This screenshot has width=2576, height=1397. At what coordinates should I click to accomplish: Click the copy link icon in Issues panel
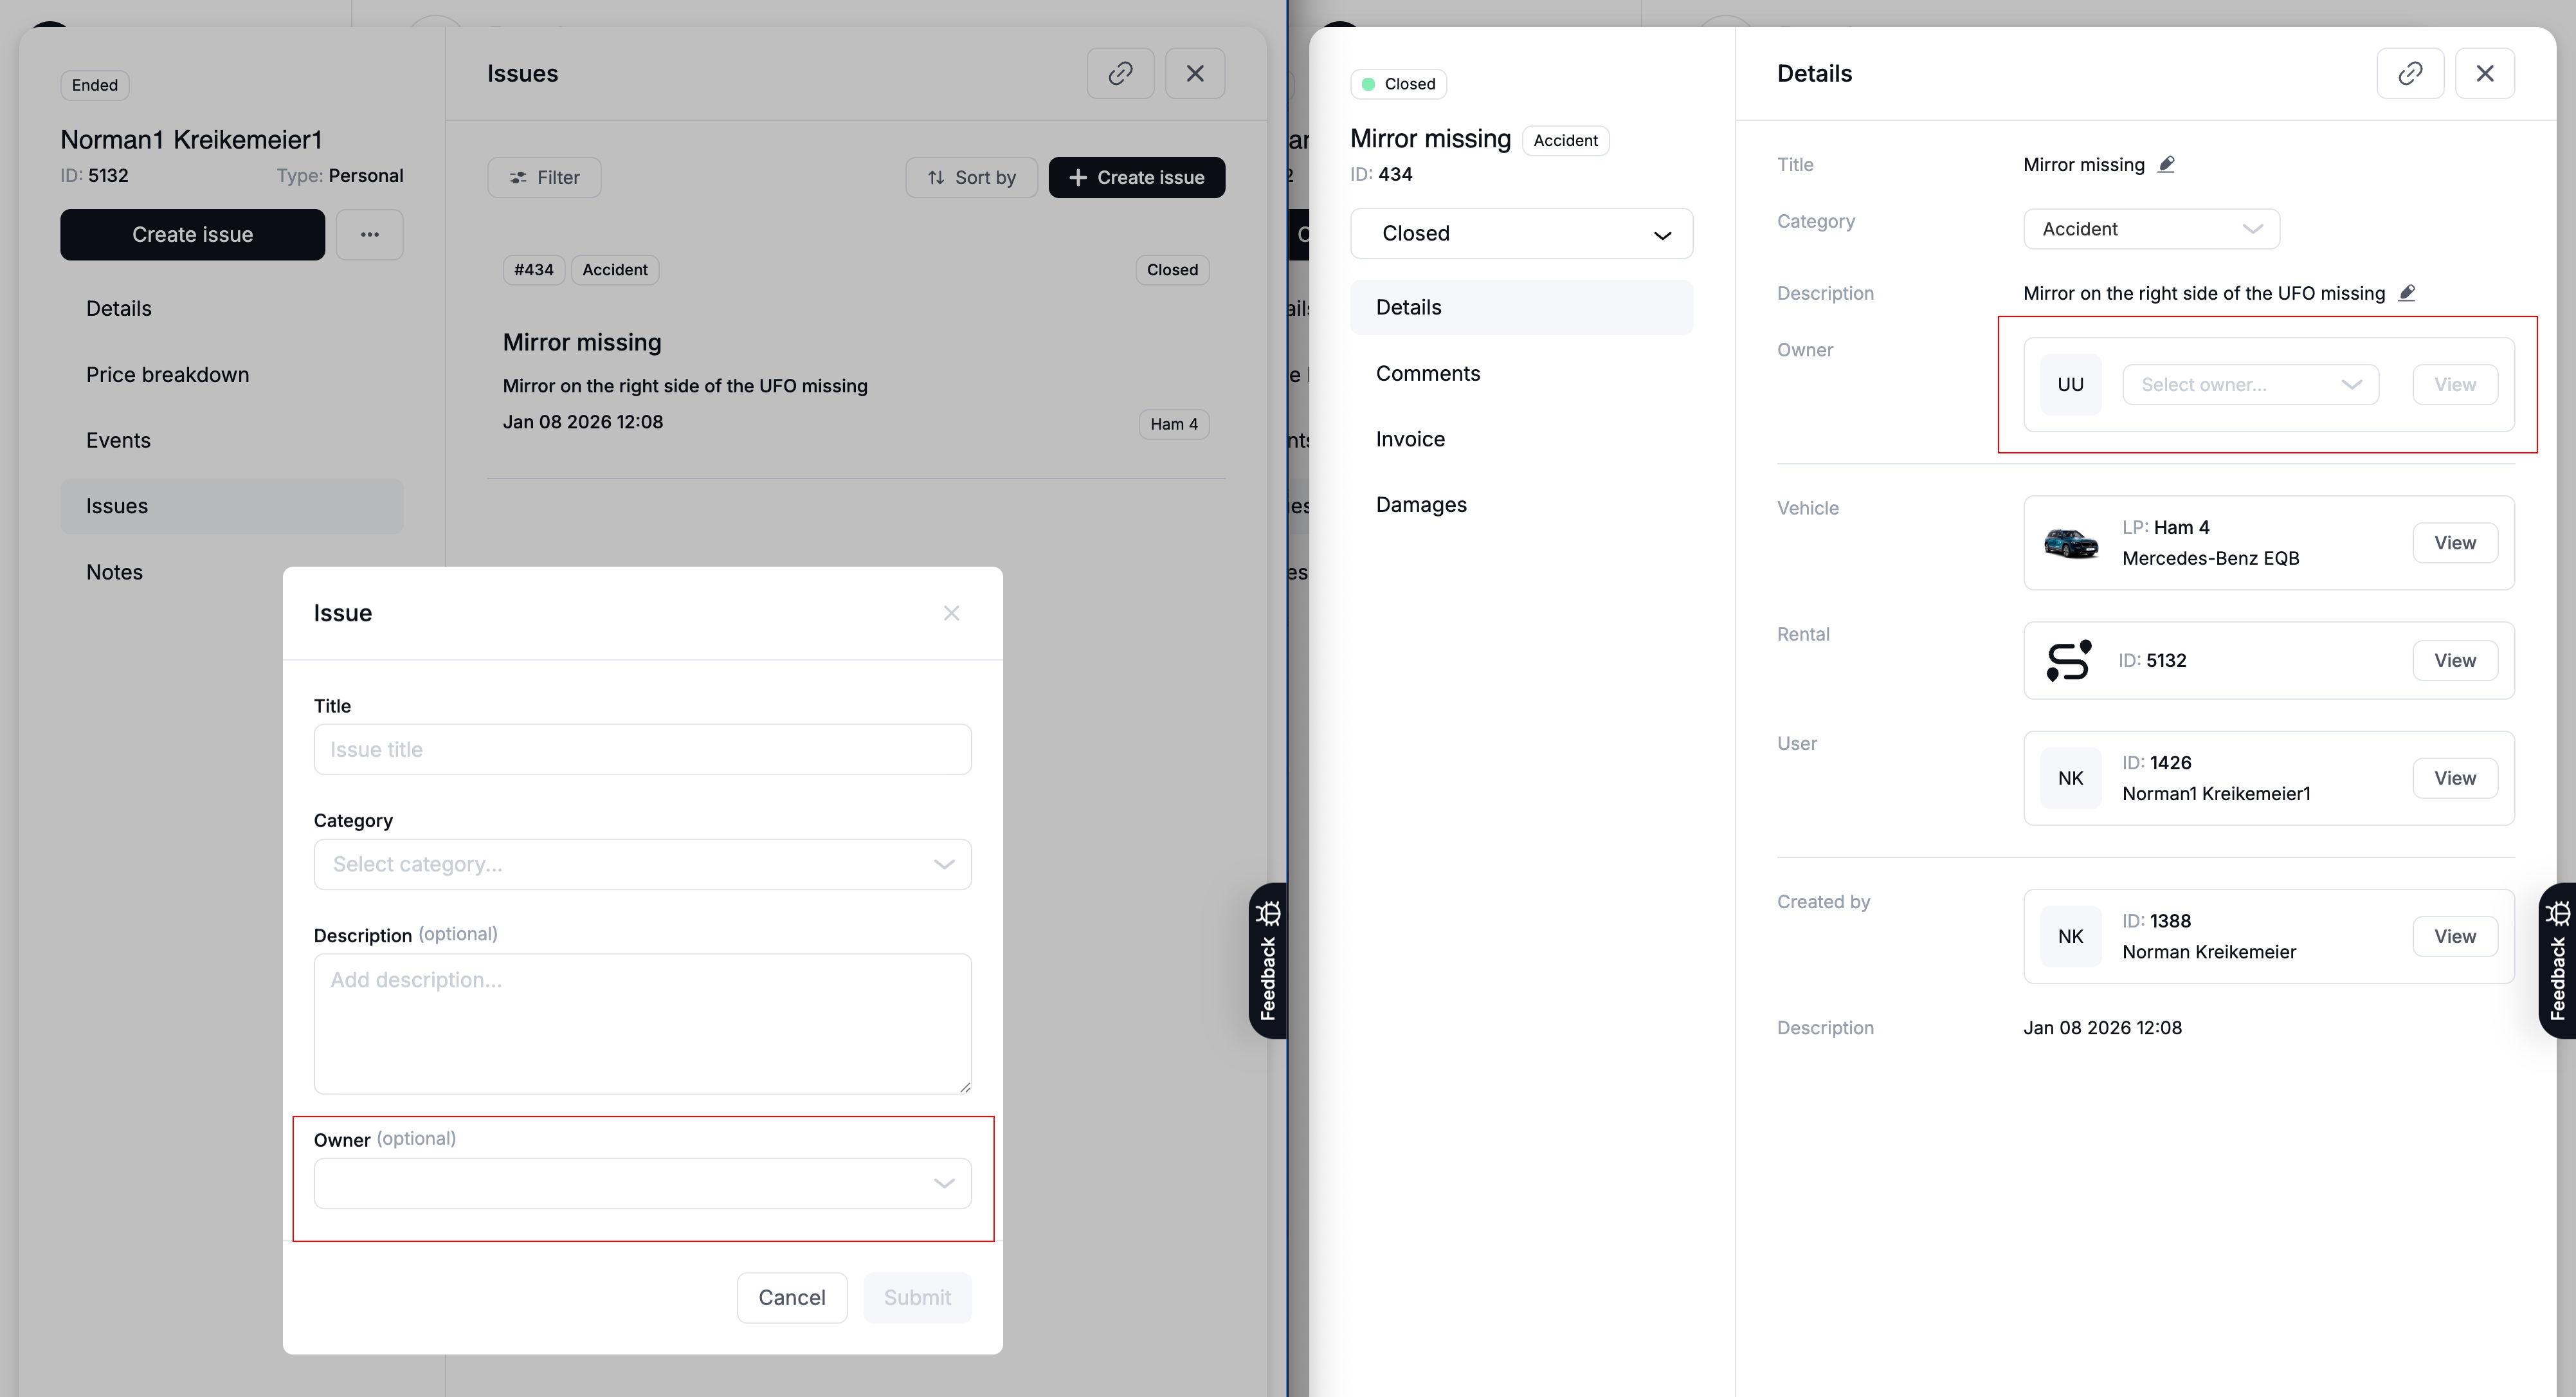[x=1120, y=73]
